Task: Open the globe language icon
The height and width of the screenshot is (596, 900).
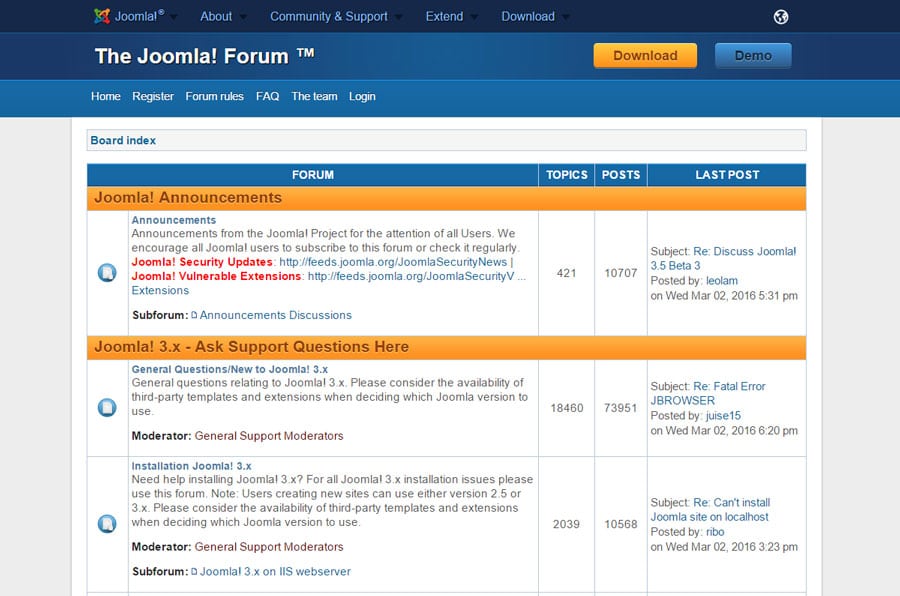Action: click(x=781, y=17)
